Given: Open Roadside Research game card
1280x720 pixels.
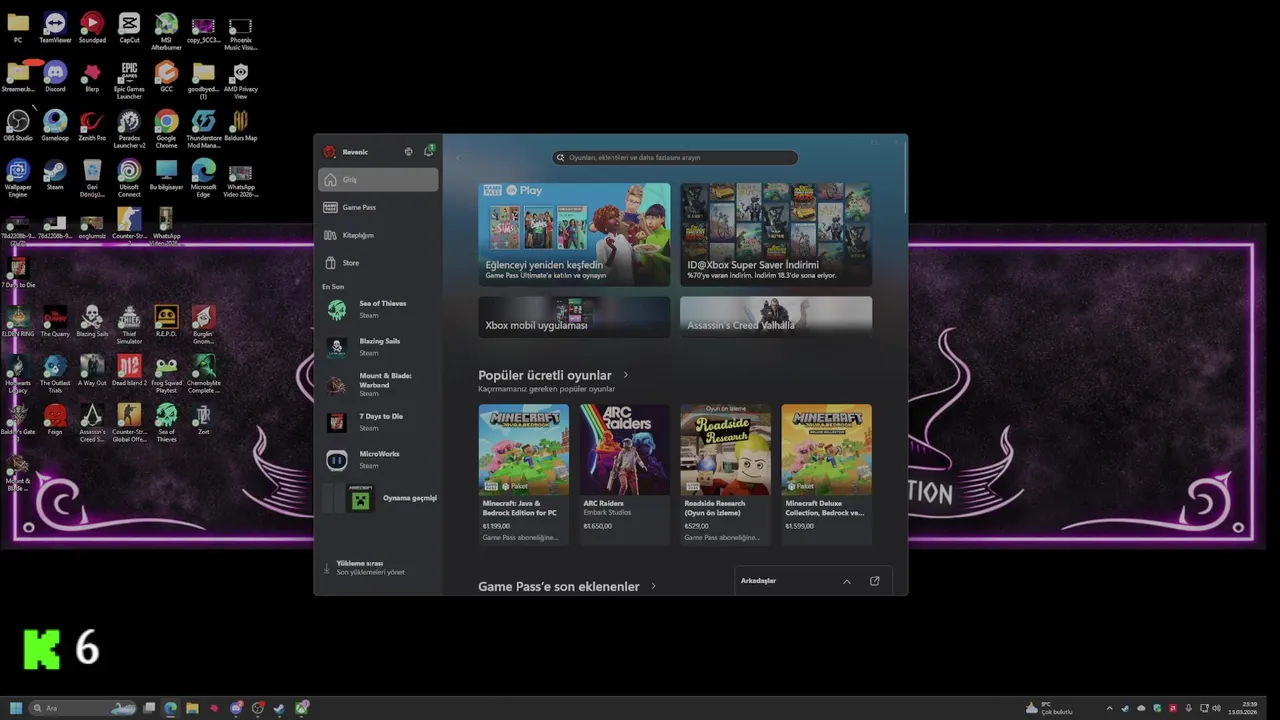Looking at the screenshot, I should [x=726, y=475].
